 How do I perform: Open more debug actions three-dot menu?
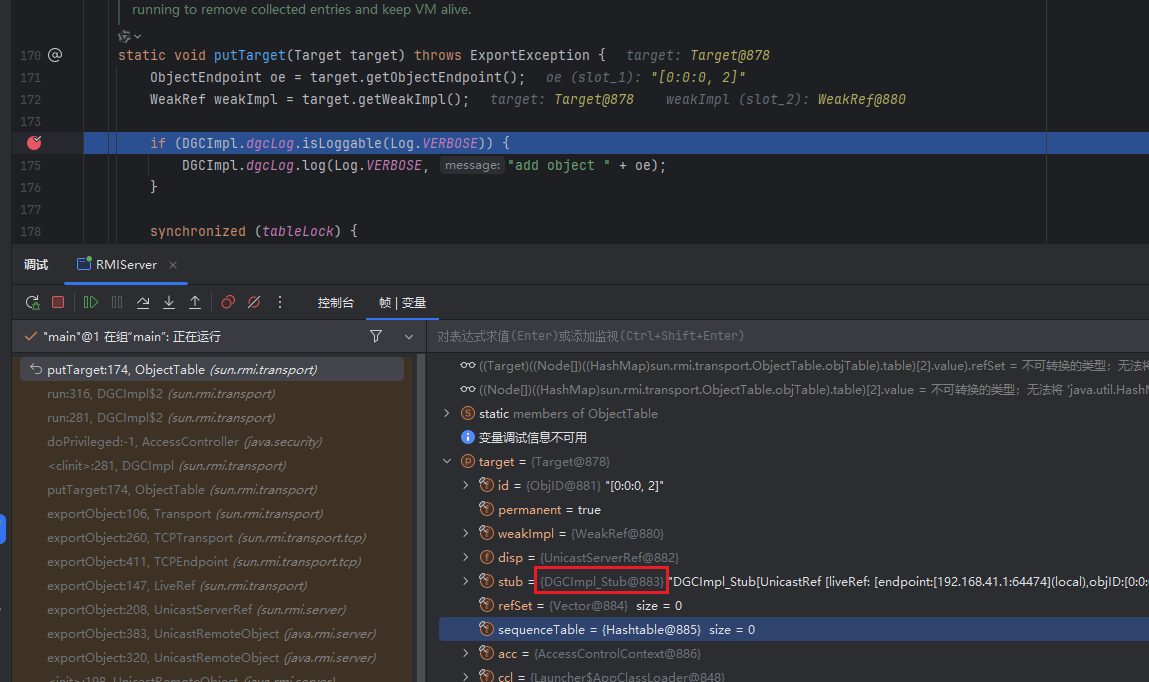[280, 302]
